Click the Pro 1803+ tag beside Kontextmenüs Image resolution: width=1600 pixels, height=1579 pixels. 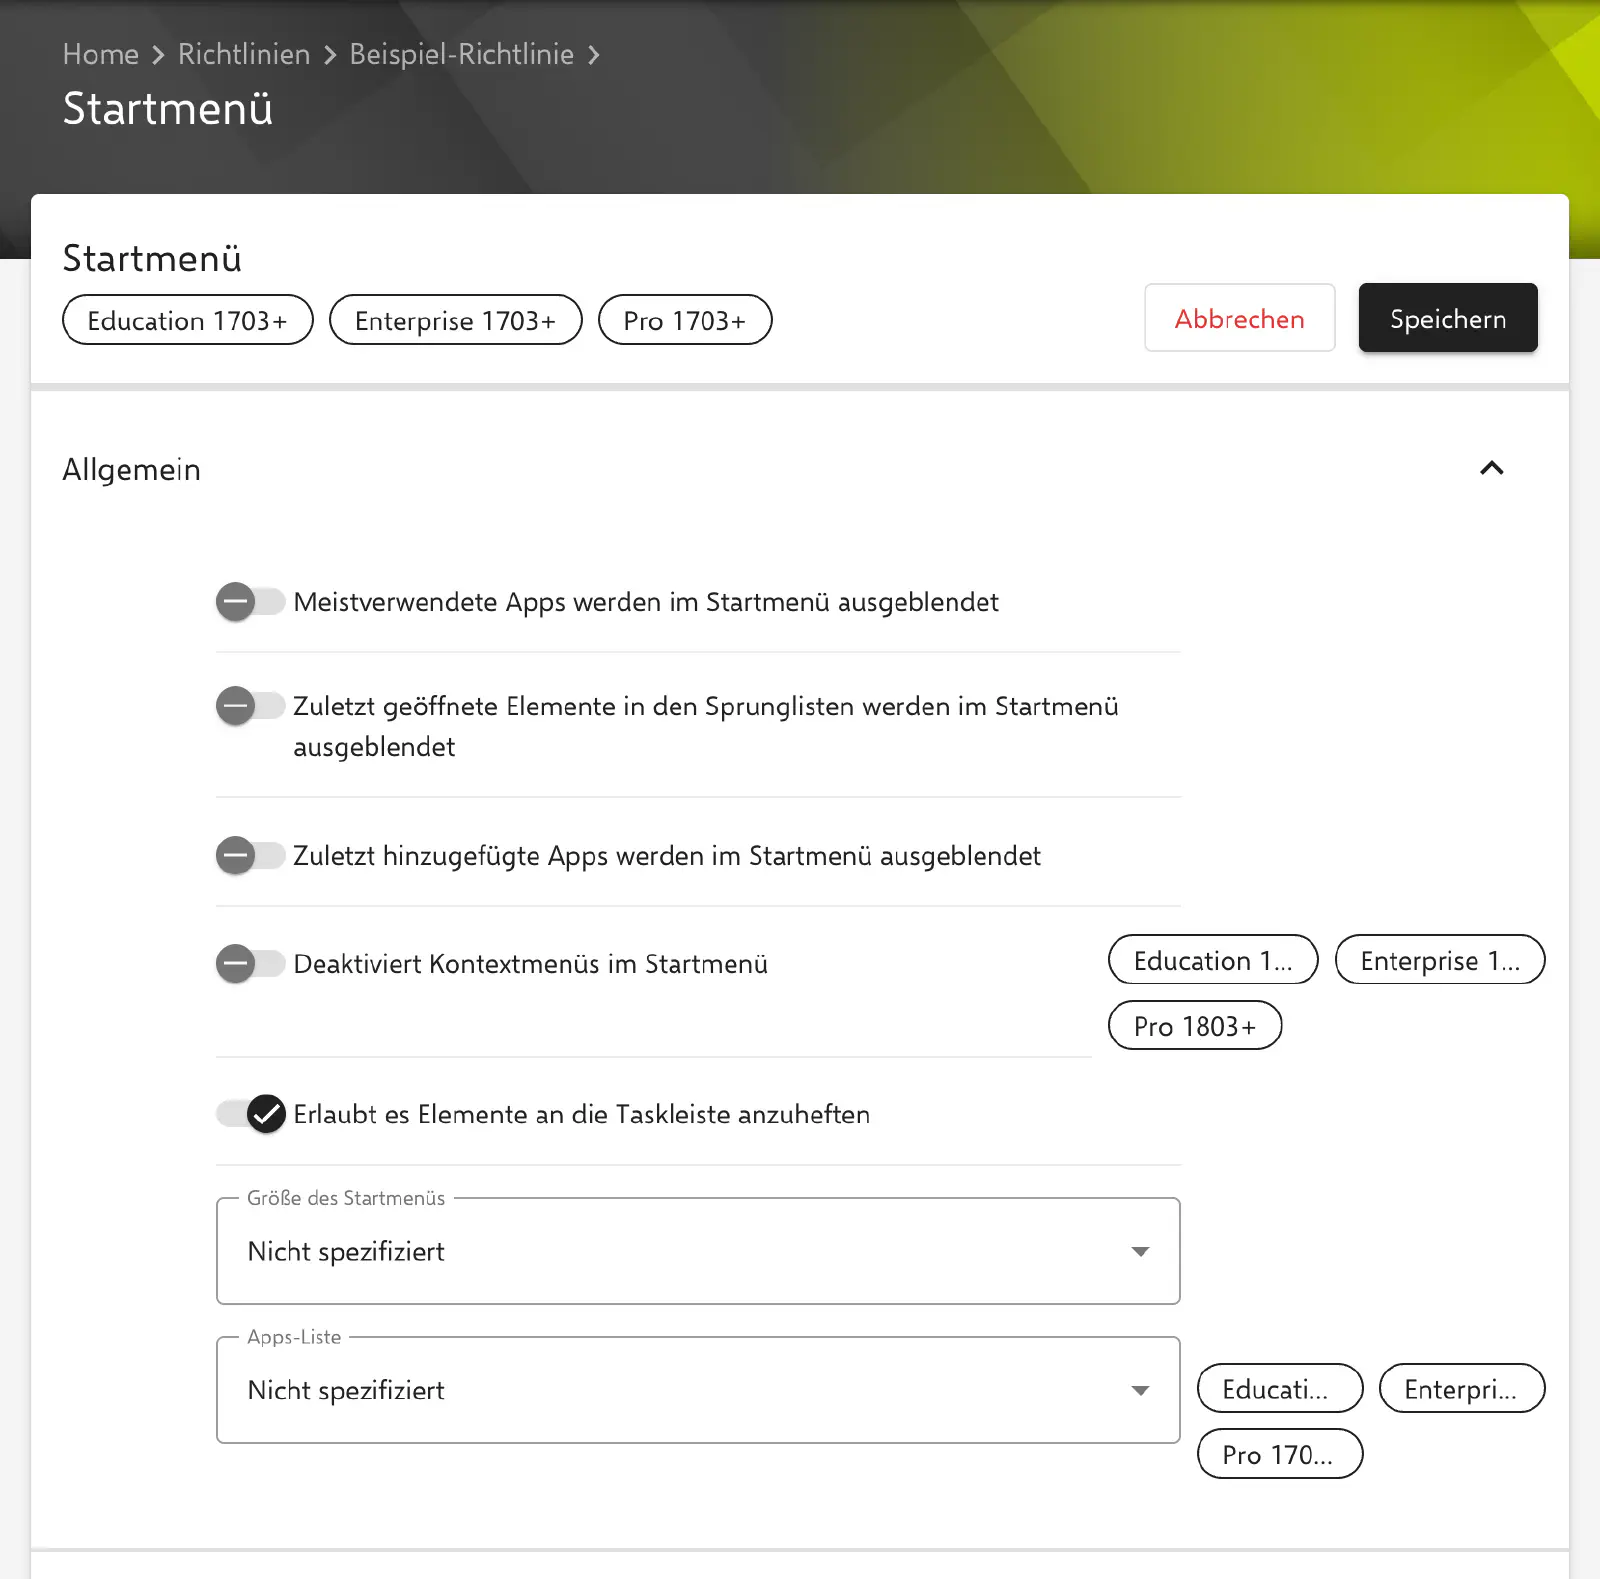pos(1195,1026)
